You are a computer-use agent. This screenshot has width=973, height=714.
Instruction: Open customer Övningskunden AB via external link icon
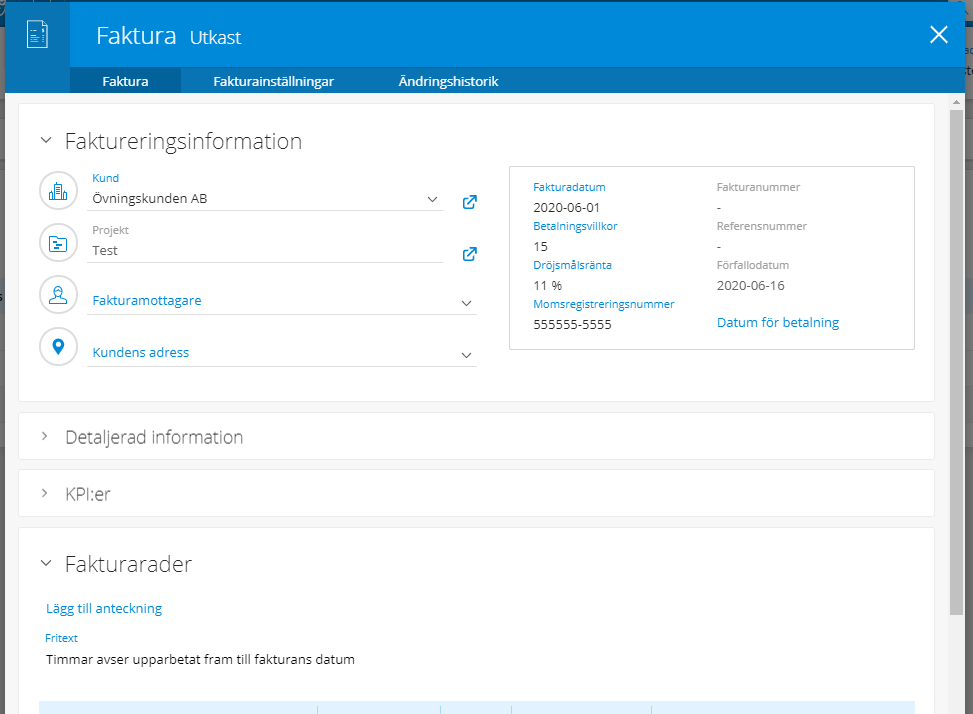coord(469,201)
